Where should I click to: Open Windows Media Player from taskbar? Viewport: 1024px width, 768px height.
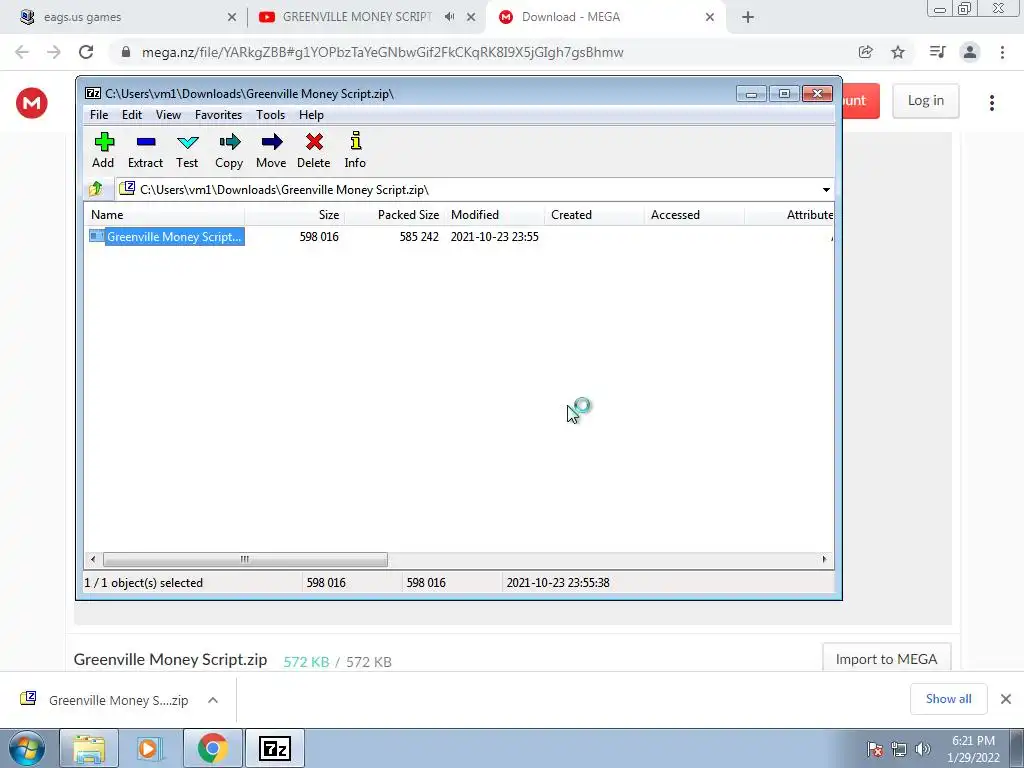click(x=149, y=748)
